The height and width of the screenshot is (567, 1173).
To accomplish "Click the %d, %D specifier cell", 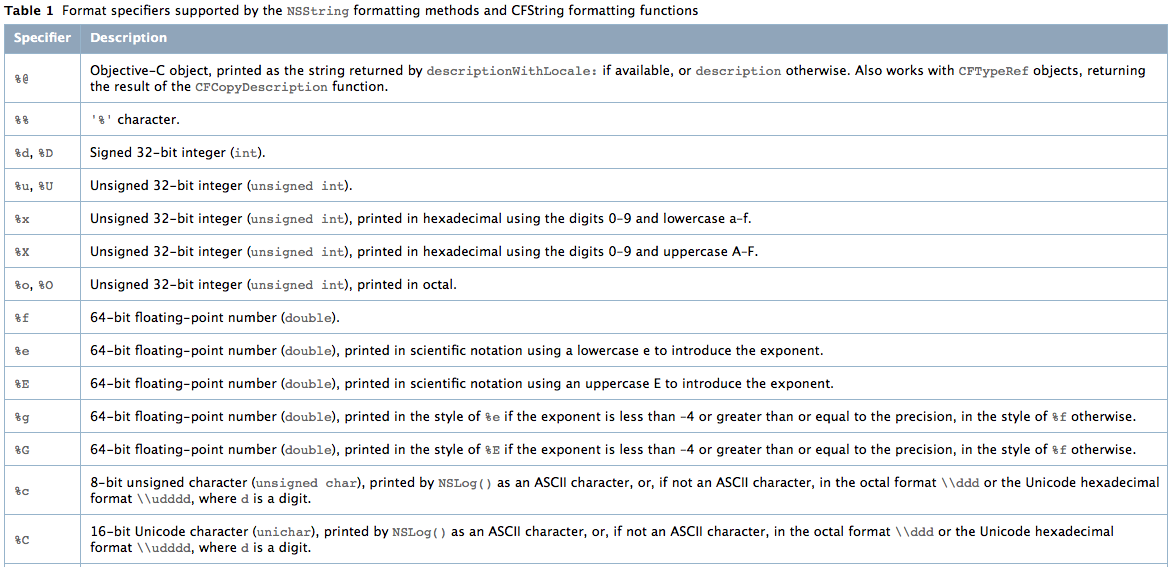I will (x=43, y=153).
